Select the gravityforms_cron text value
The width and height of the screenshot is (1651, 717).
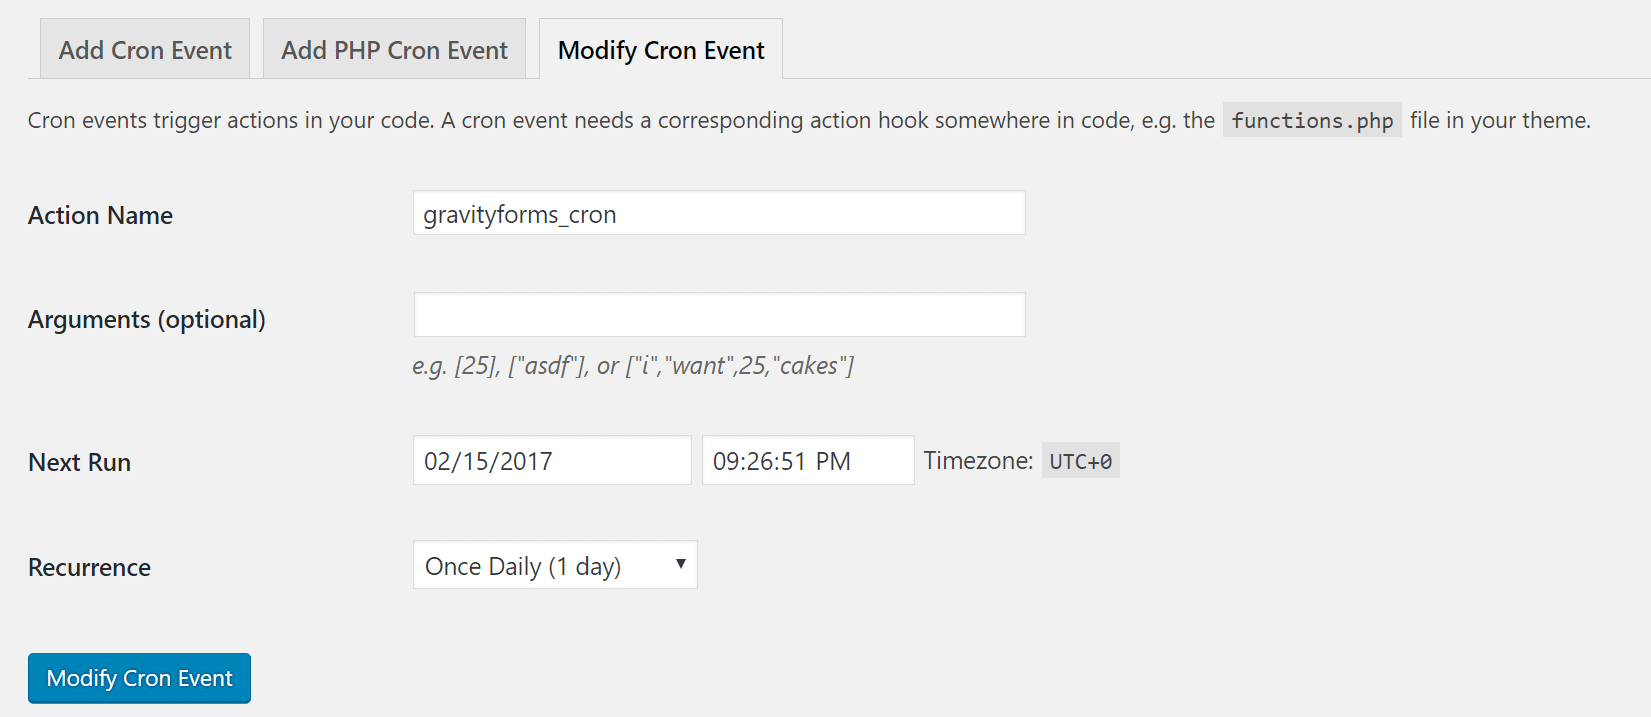[518, 213]
